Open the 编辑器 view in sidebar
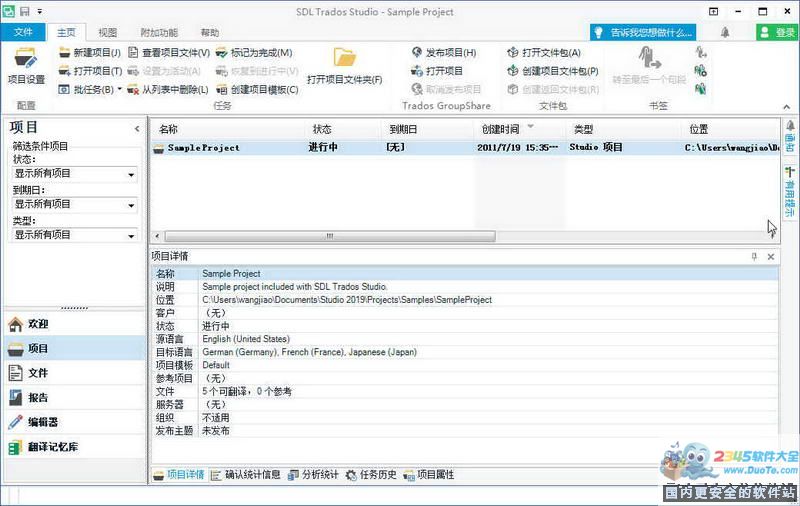The height and width of the screenshot is (506, 800). (42, 422)
